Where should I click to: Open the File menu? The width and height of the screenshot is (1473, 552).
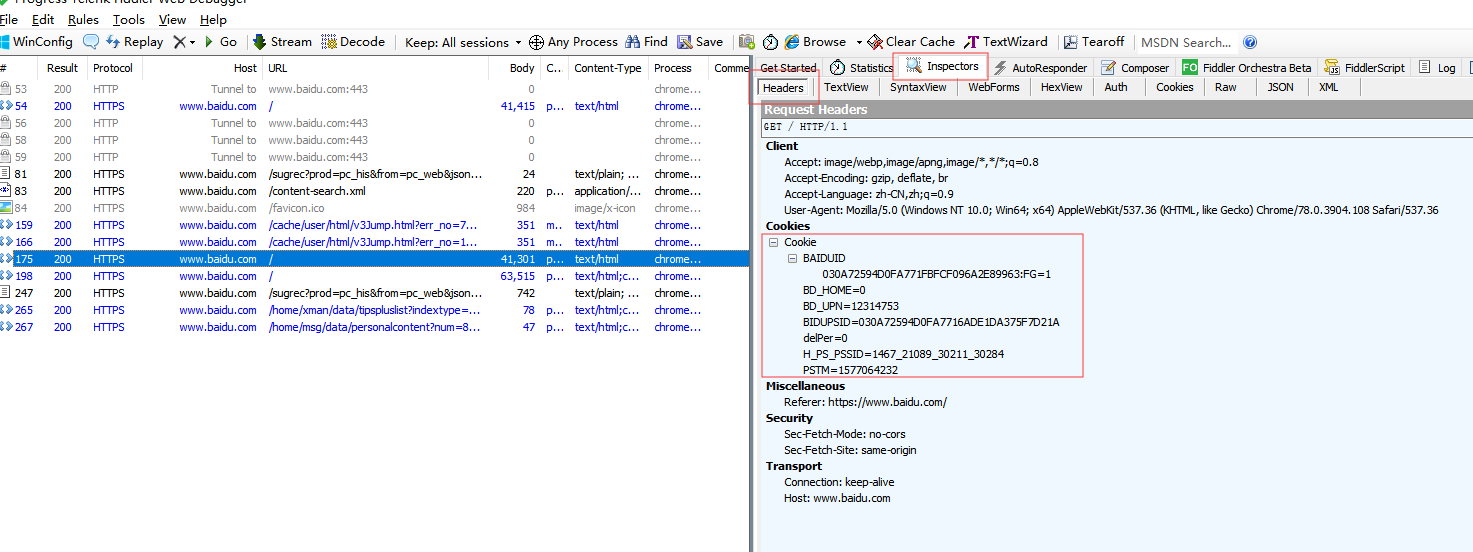[x=9, y=20]
